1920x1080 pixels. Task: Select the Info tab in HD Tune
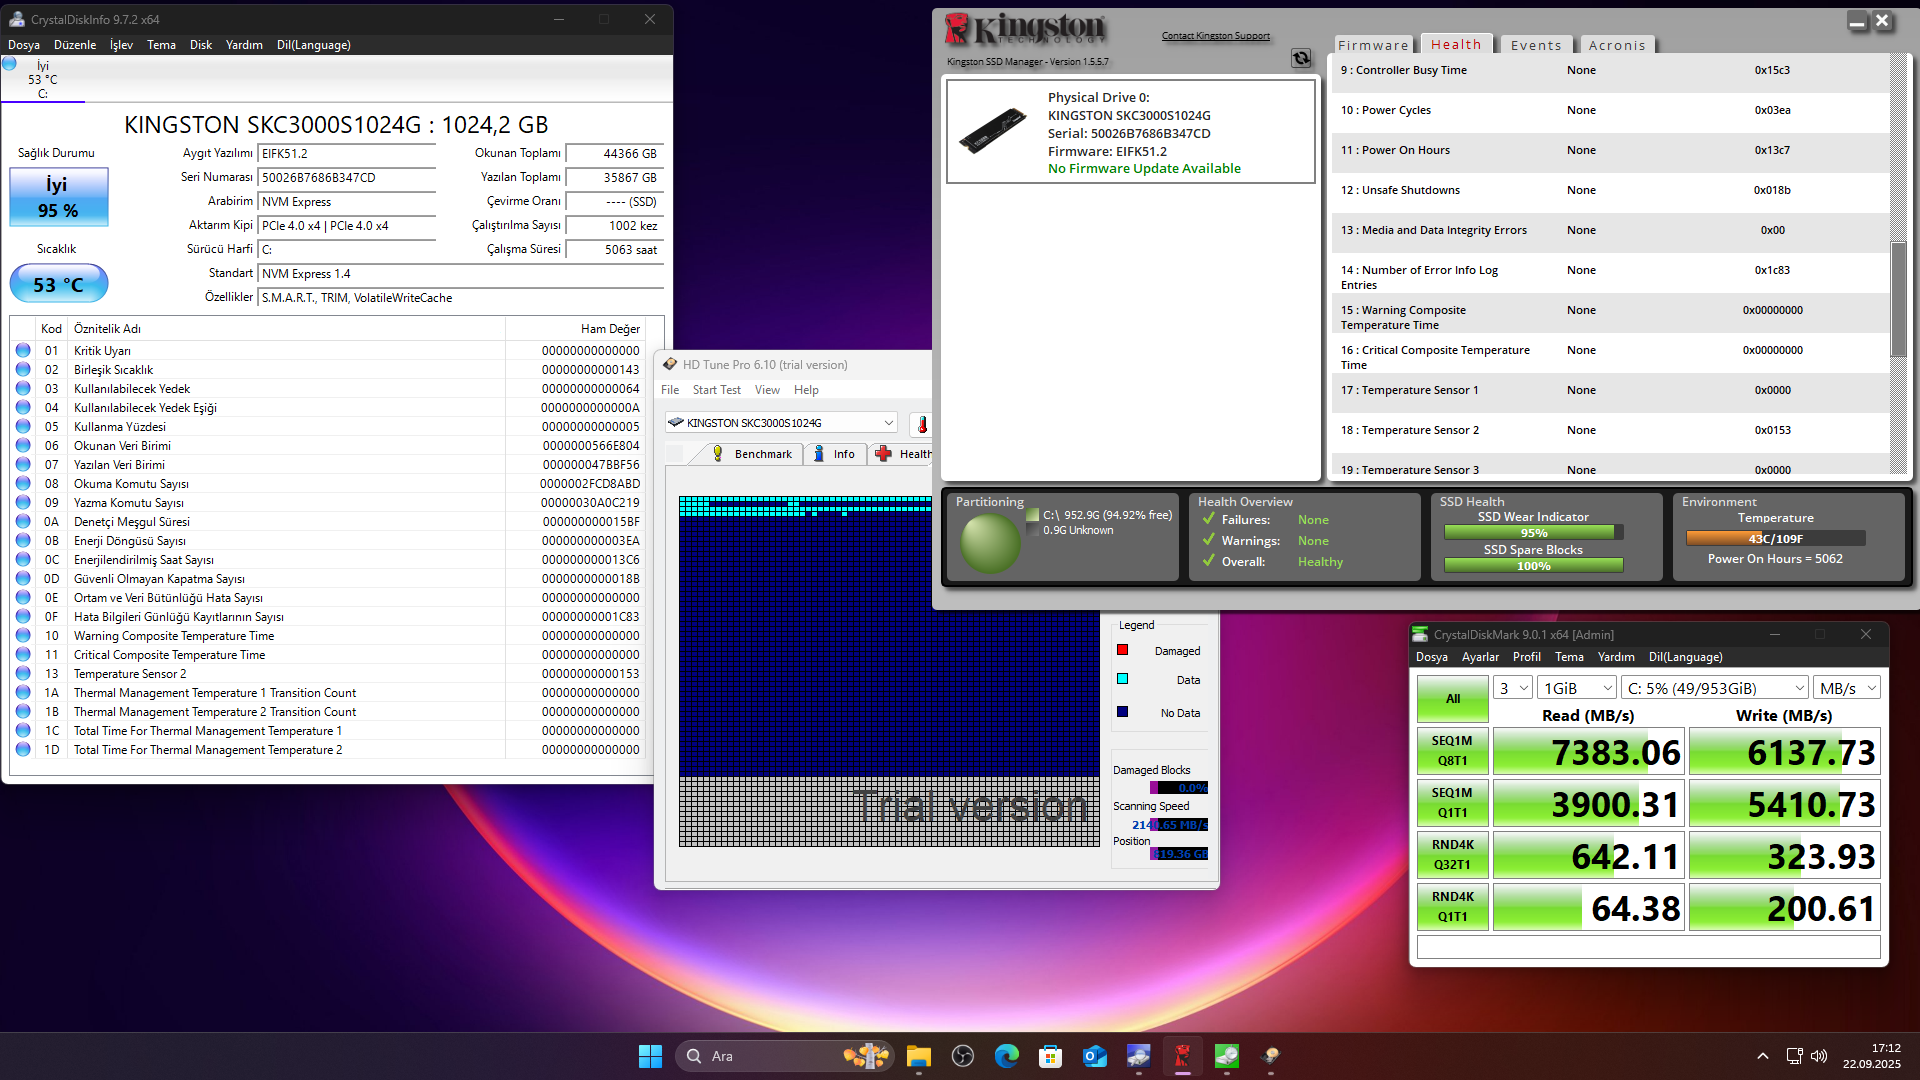tap(834, 454)
